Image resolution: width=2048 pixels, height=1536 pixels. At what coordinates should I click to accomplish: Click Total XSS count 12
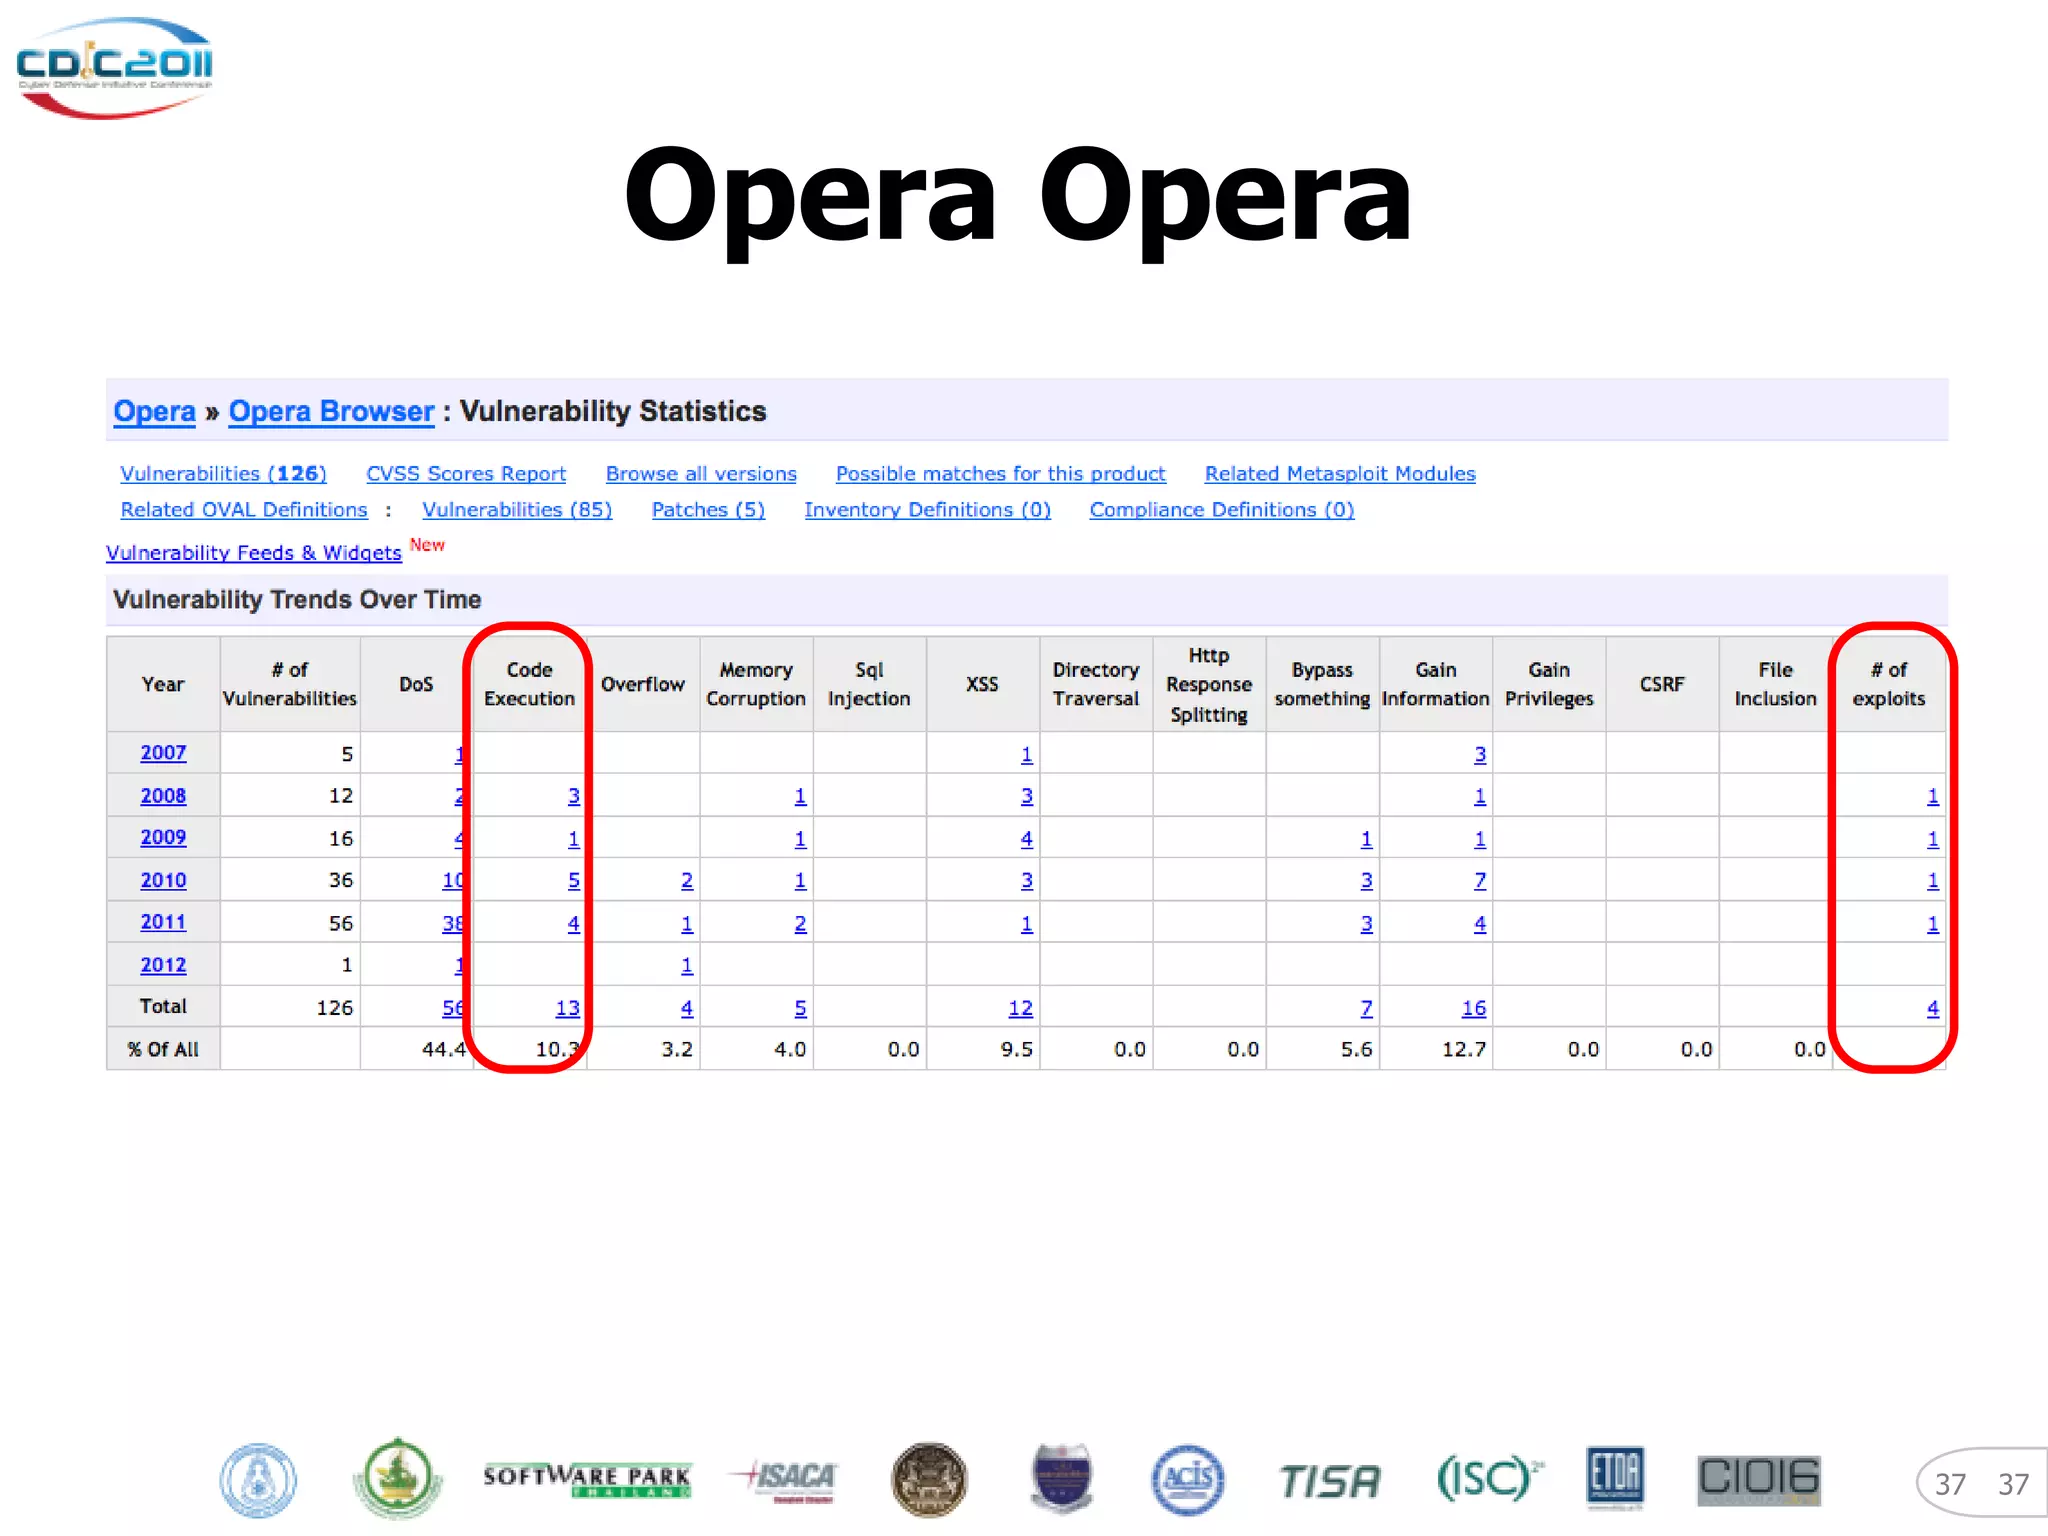pos(1020,1008)
